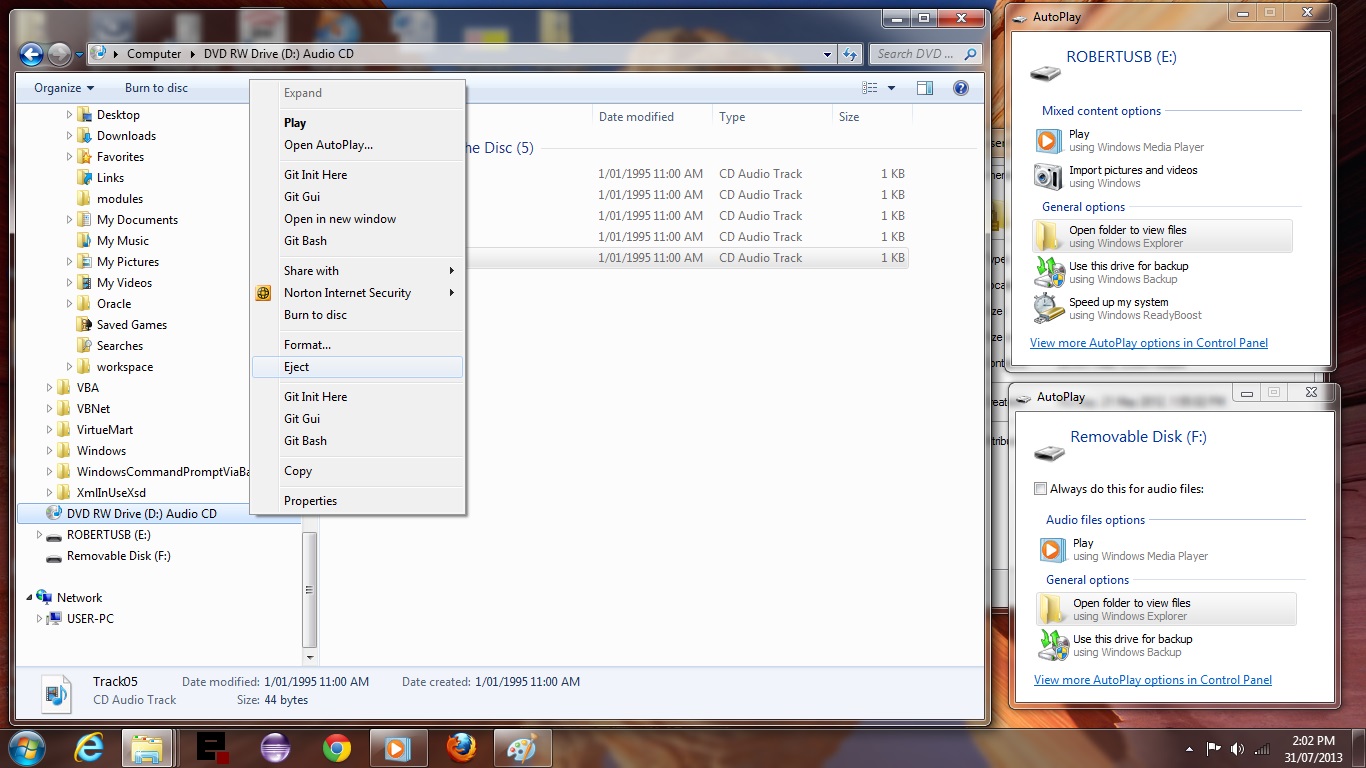Click the Explorer help question mark icon
The image size is (1366, 768).
[x=961, y=88]
